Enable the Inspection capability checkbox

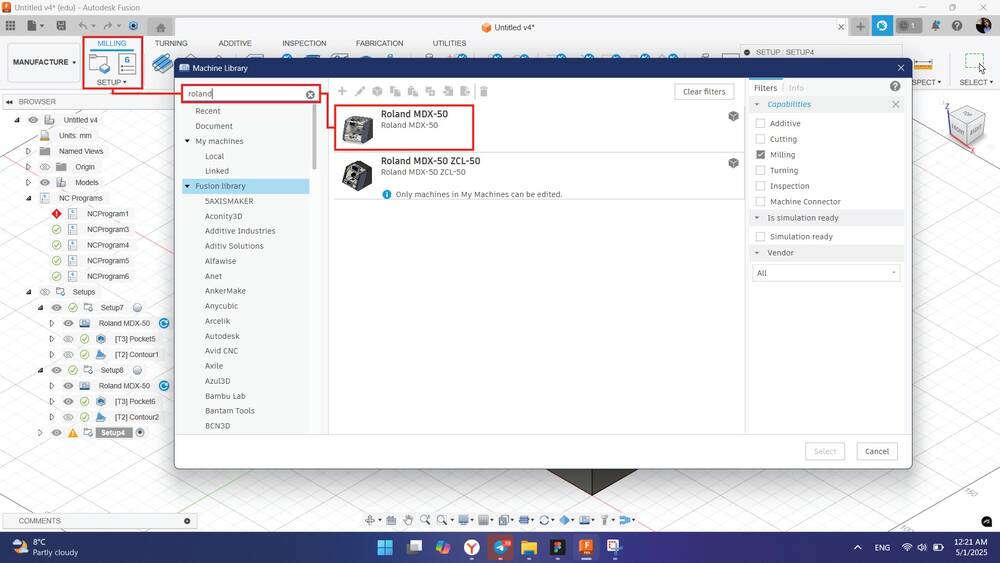tap(760, 186)
